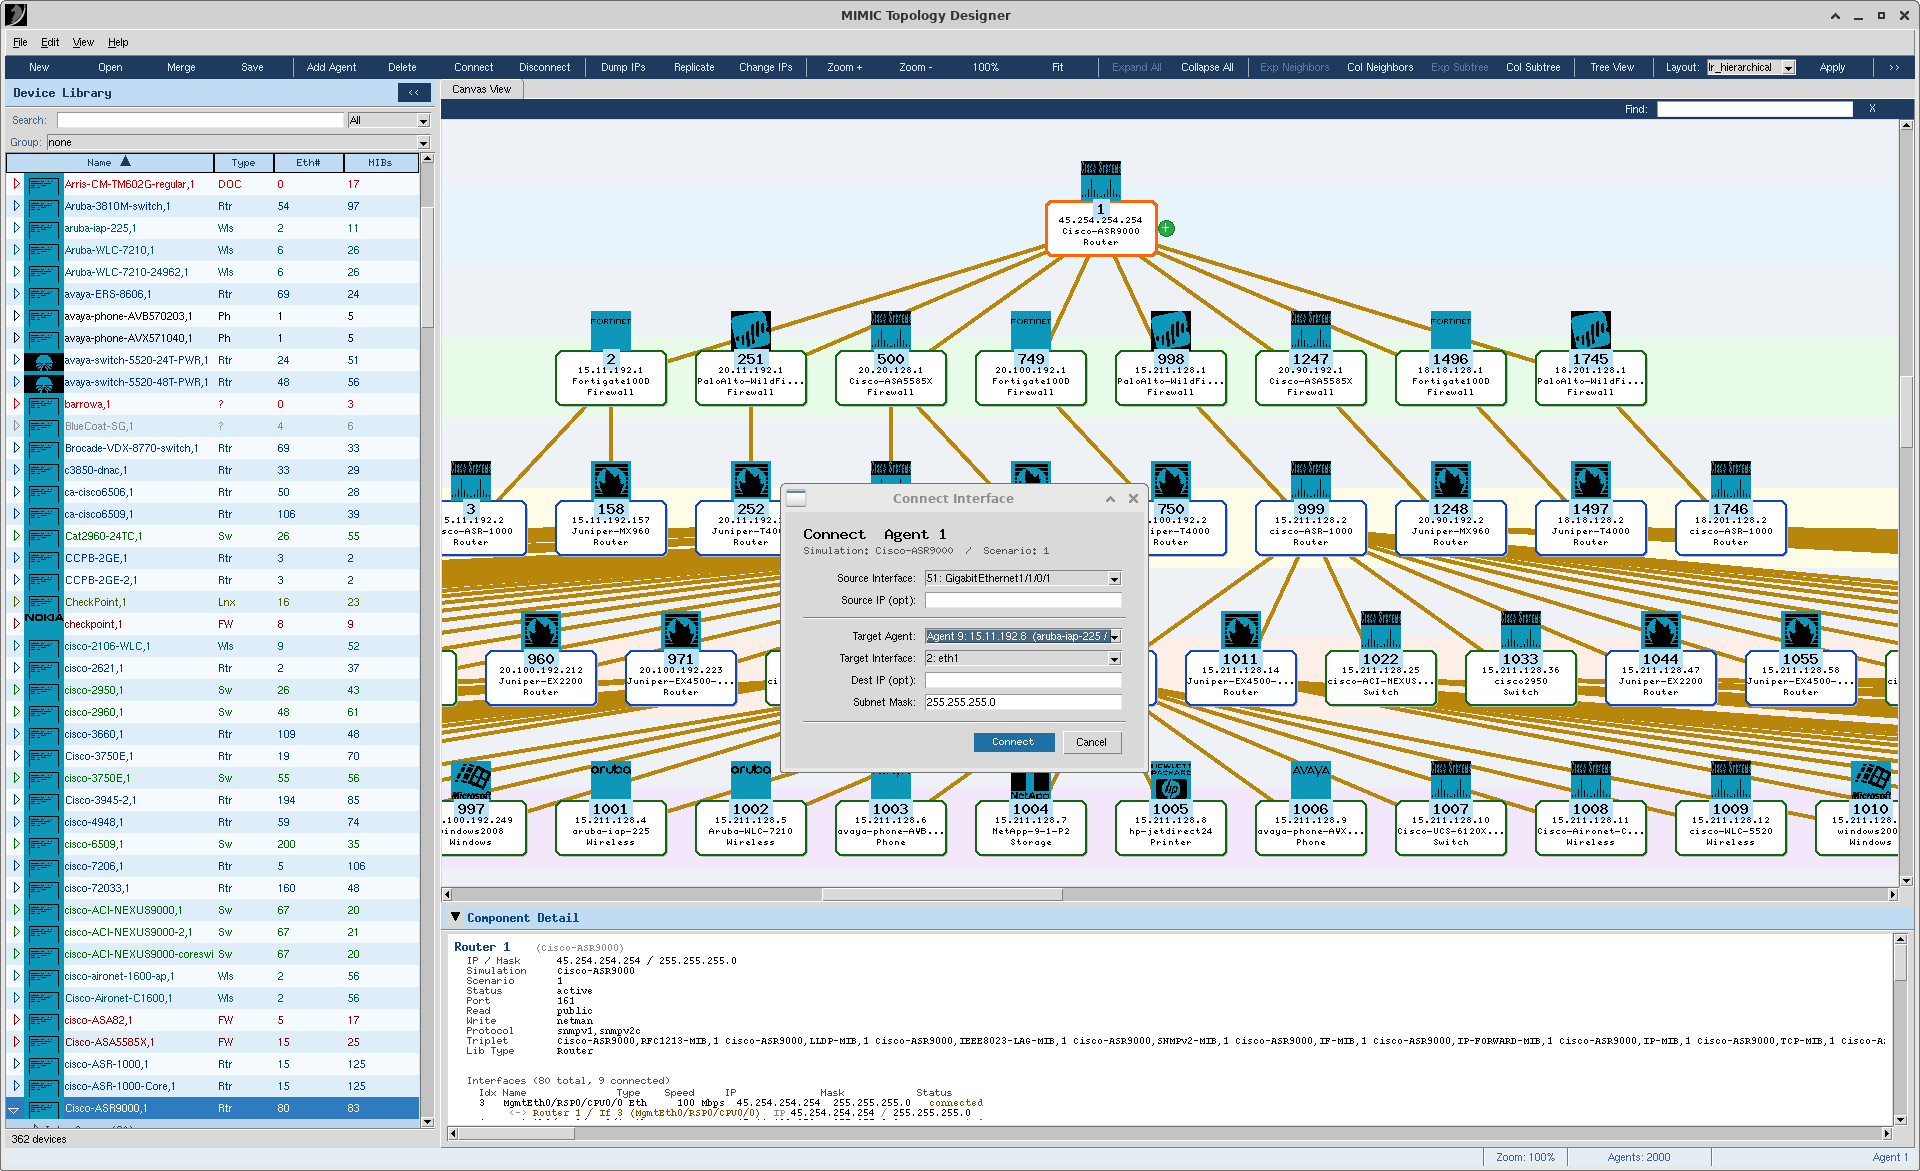1920x1171 pixels.
Task: Select Juniper EX2200 node 960 icon
Action: point(540,630)
